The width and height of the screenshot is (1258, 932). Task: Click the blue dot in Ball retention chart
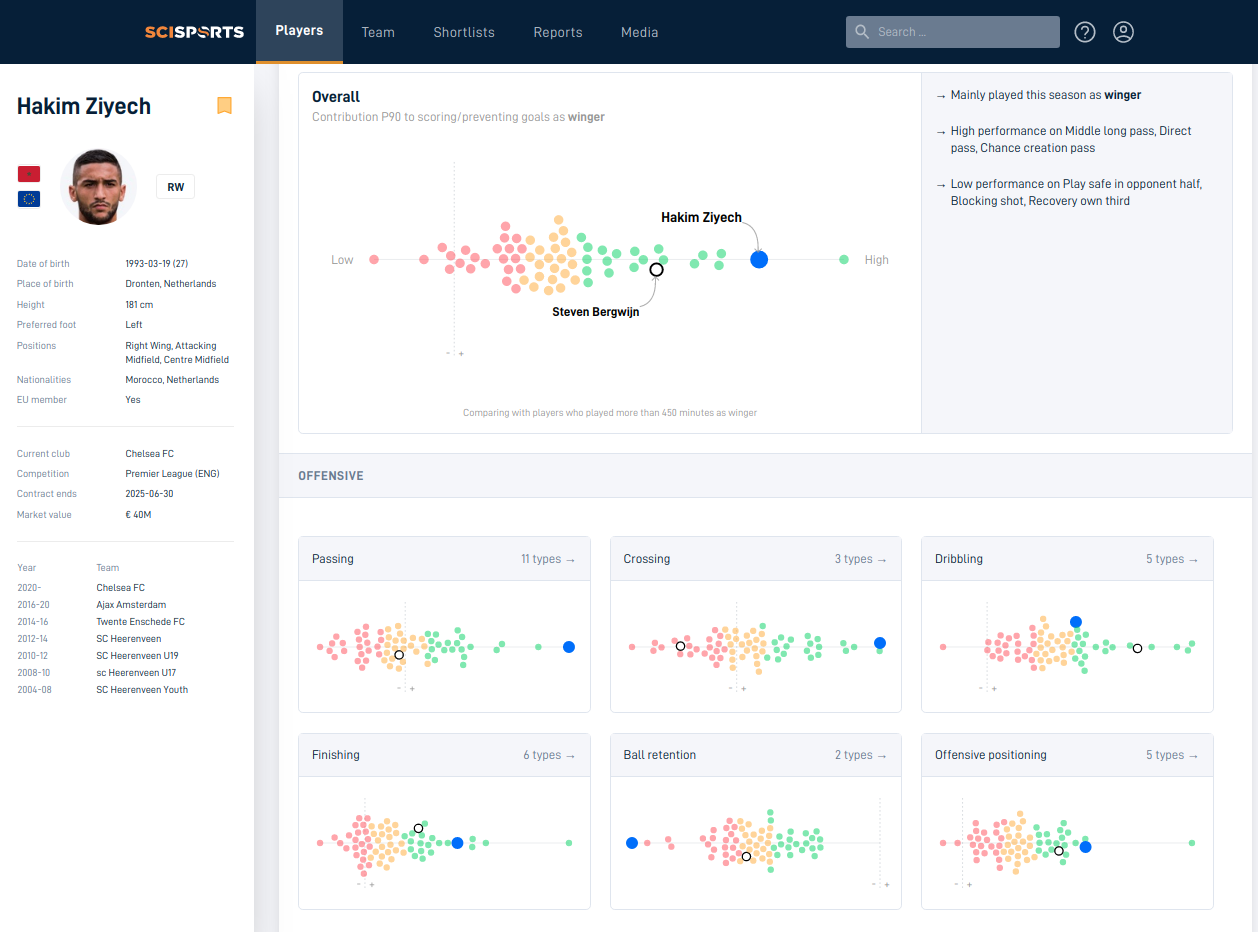pyautogui.click(x=632, y=843)
